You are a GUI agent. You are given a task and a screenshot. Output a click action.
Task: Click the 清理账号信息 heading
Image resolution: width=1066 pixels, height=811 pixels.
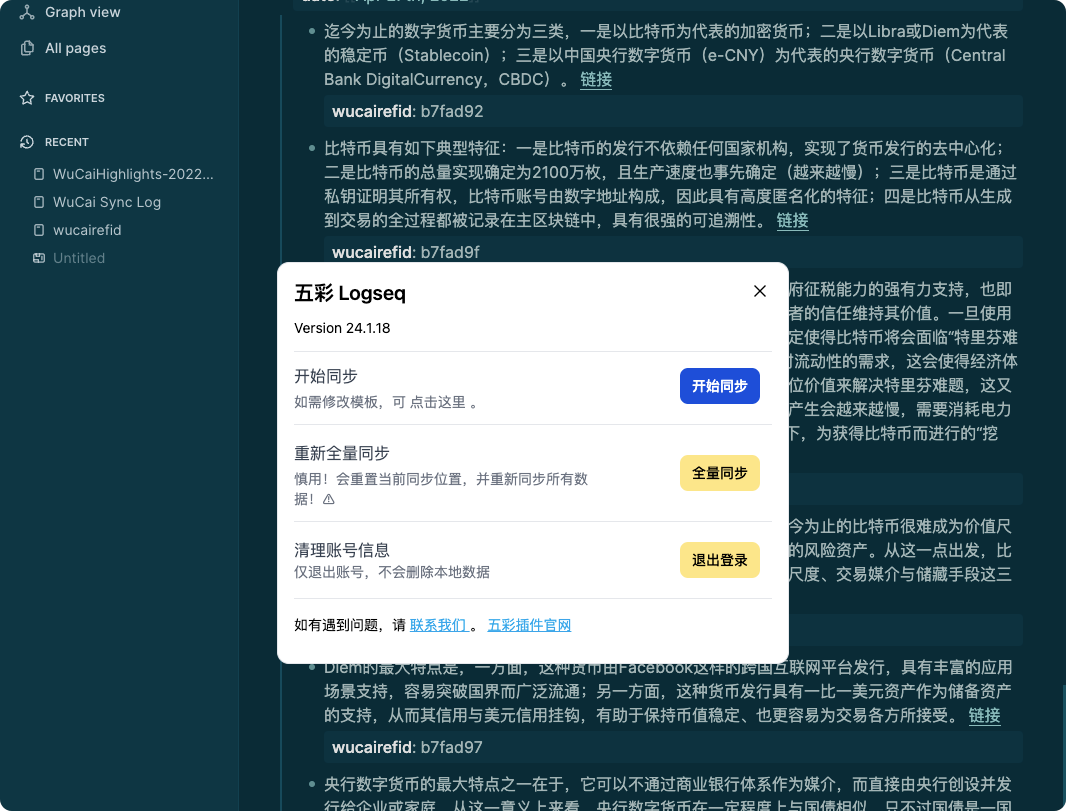pos(341,549)
